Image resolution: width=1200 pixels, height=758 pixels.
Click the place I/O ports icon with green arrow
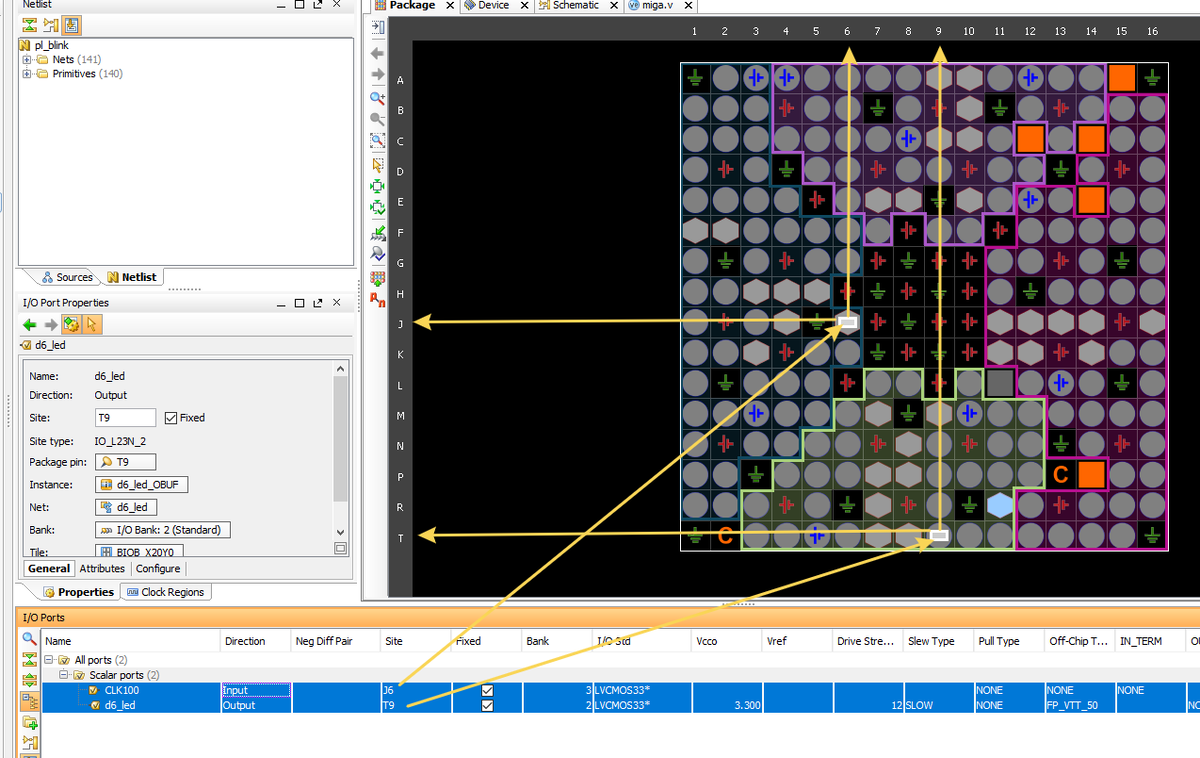(x=378, y=233)
